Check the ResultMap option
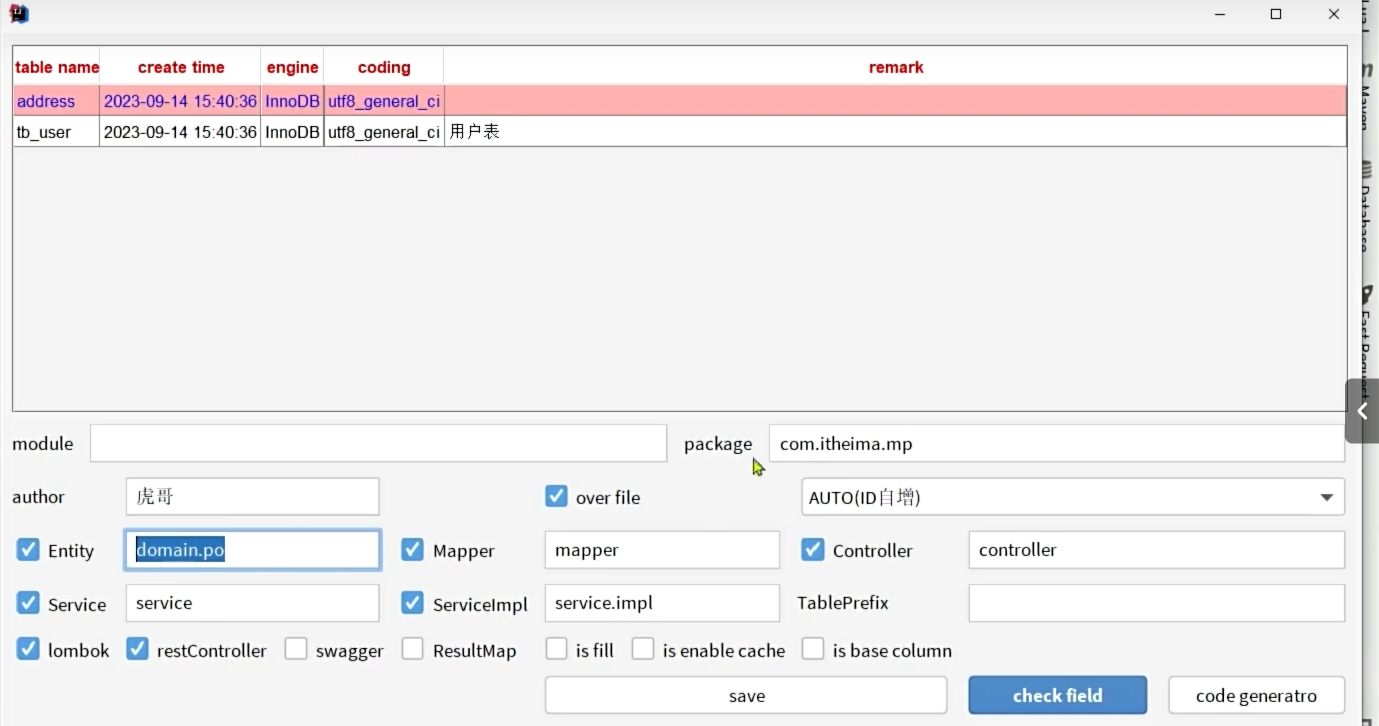 point(413,650)
